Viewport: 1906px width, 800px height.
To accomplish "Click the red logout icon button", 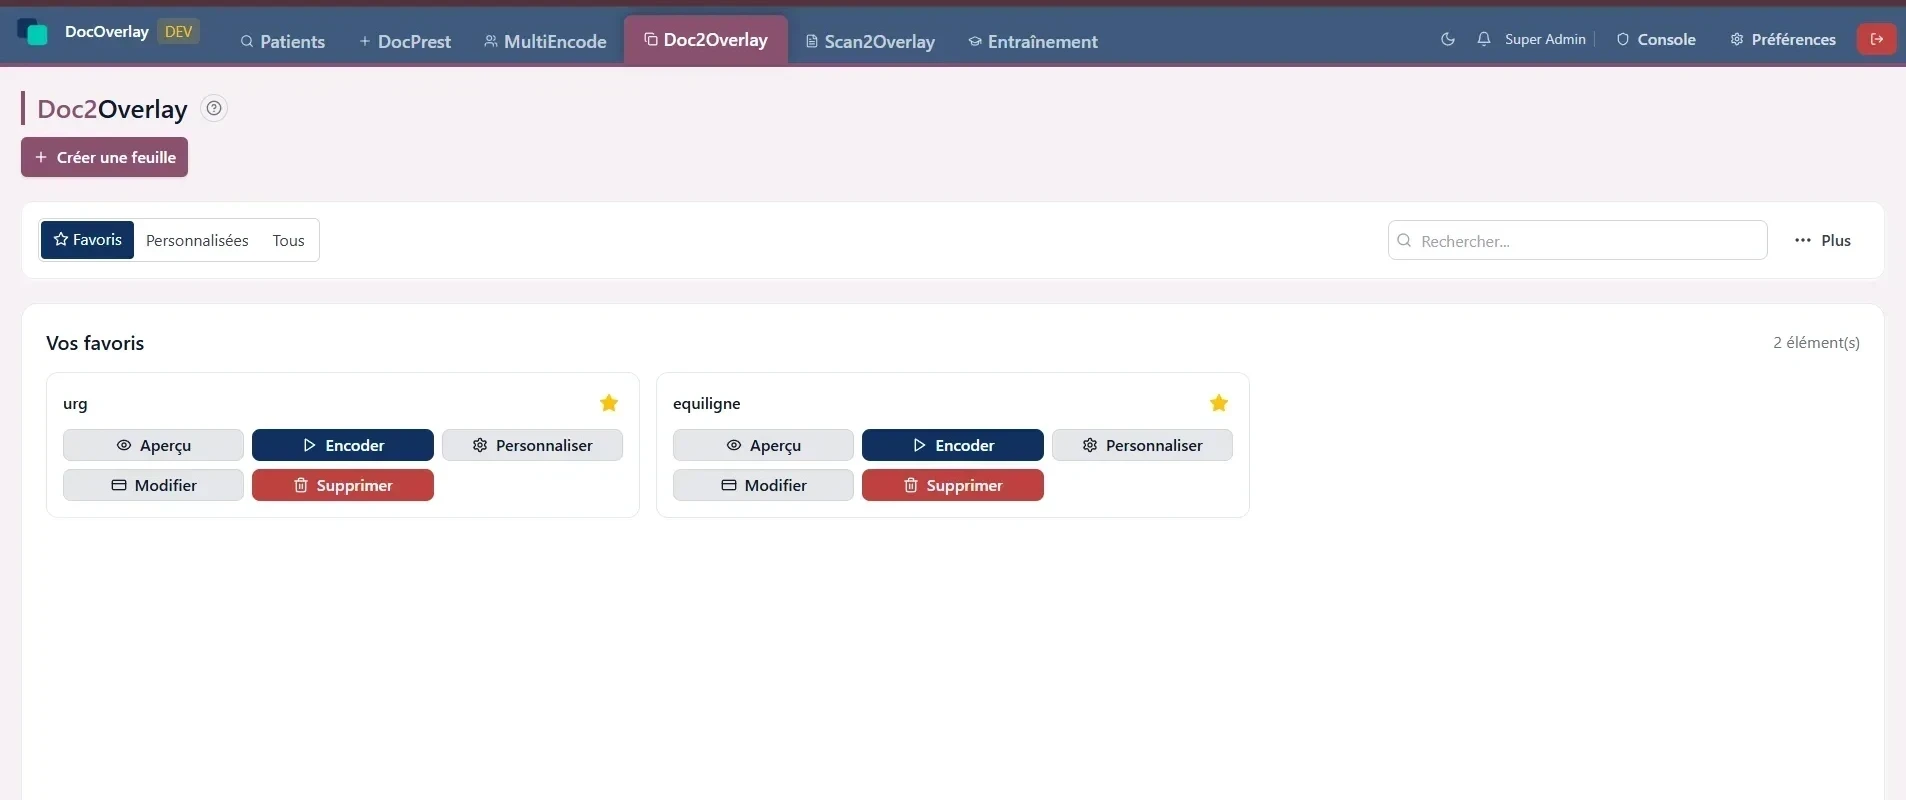I will pyautogui.click(x=1877, y=39).
